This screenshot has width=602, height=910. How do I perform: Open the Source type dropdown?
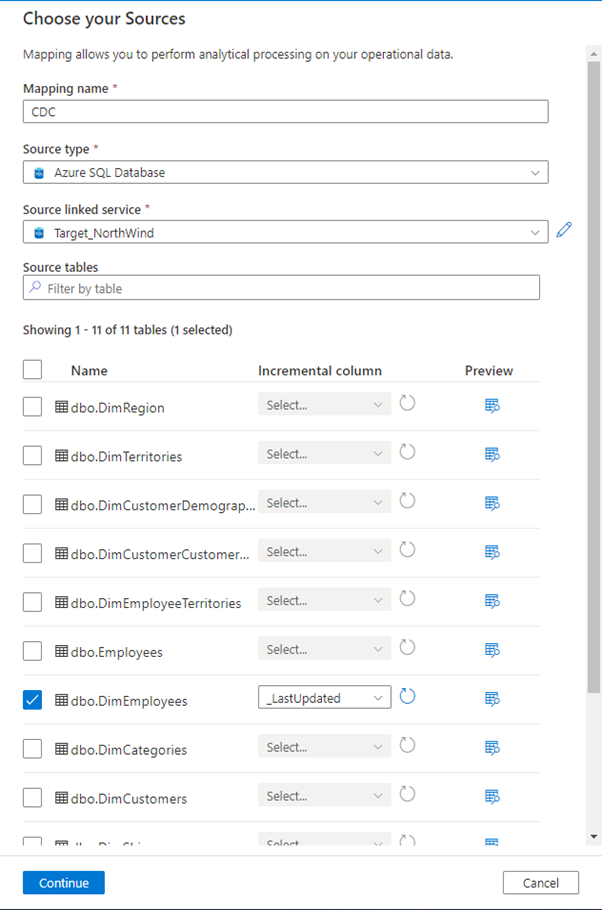click(x=286, y=172)
